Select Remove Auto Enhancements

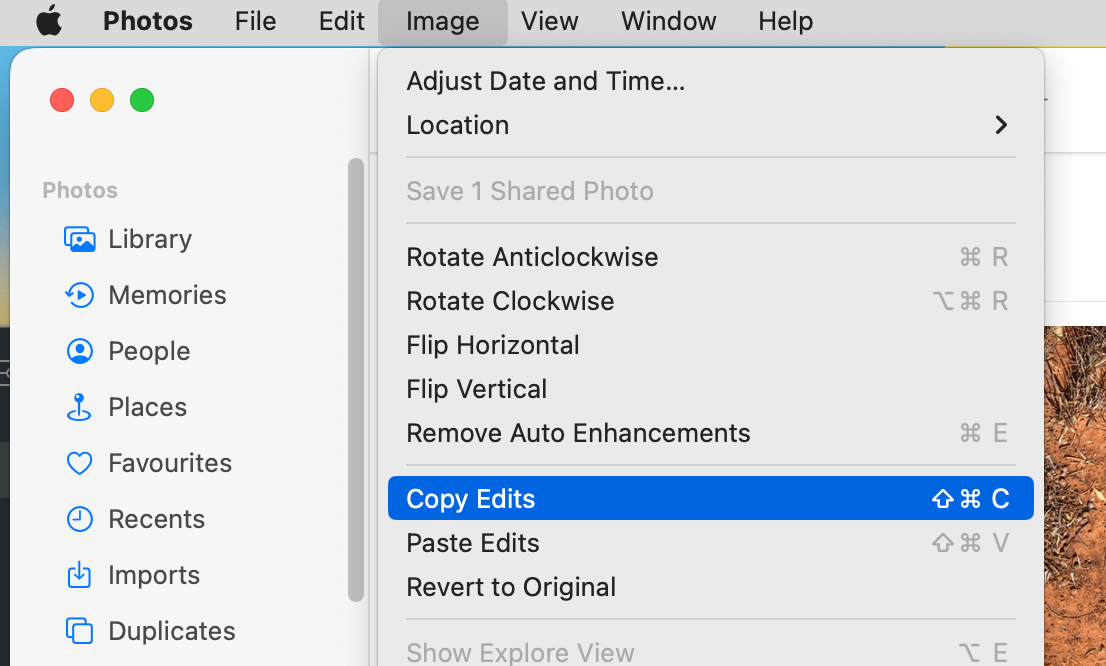(710, 433)
